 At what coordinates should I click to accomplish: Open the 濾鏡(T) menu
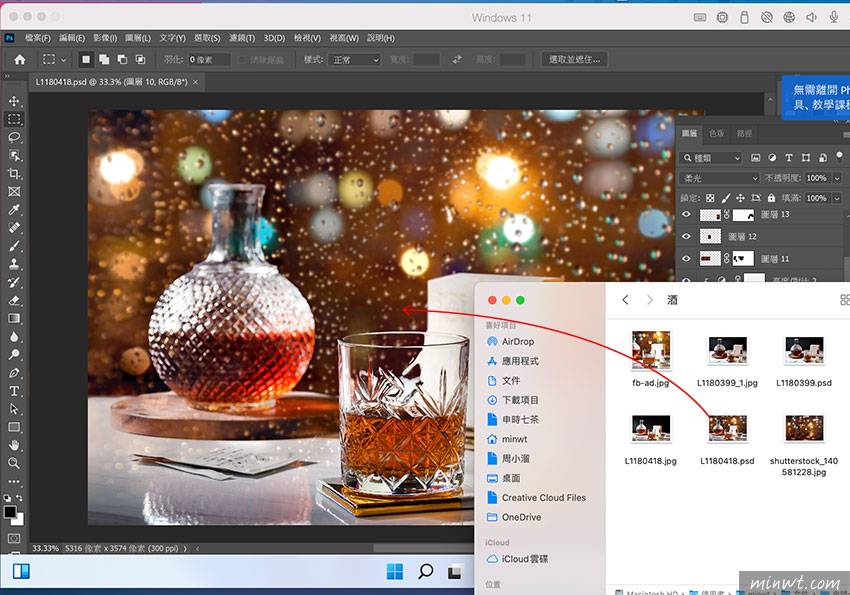point(241,38)
